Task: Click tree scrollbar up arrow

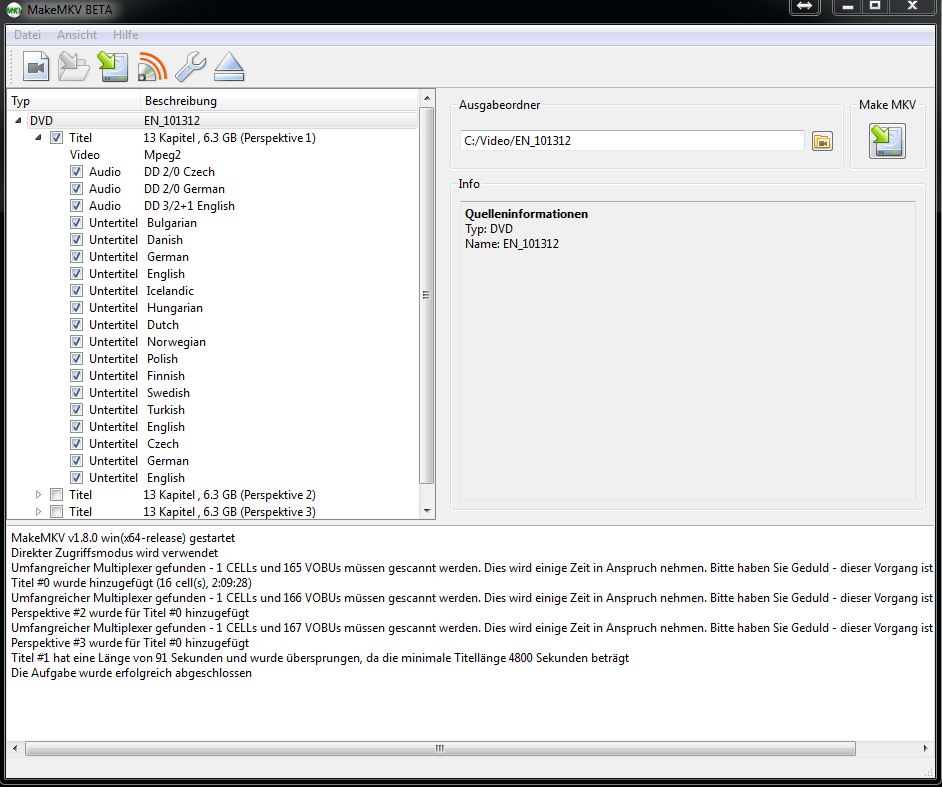Action: 427,98
